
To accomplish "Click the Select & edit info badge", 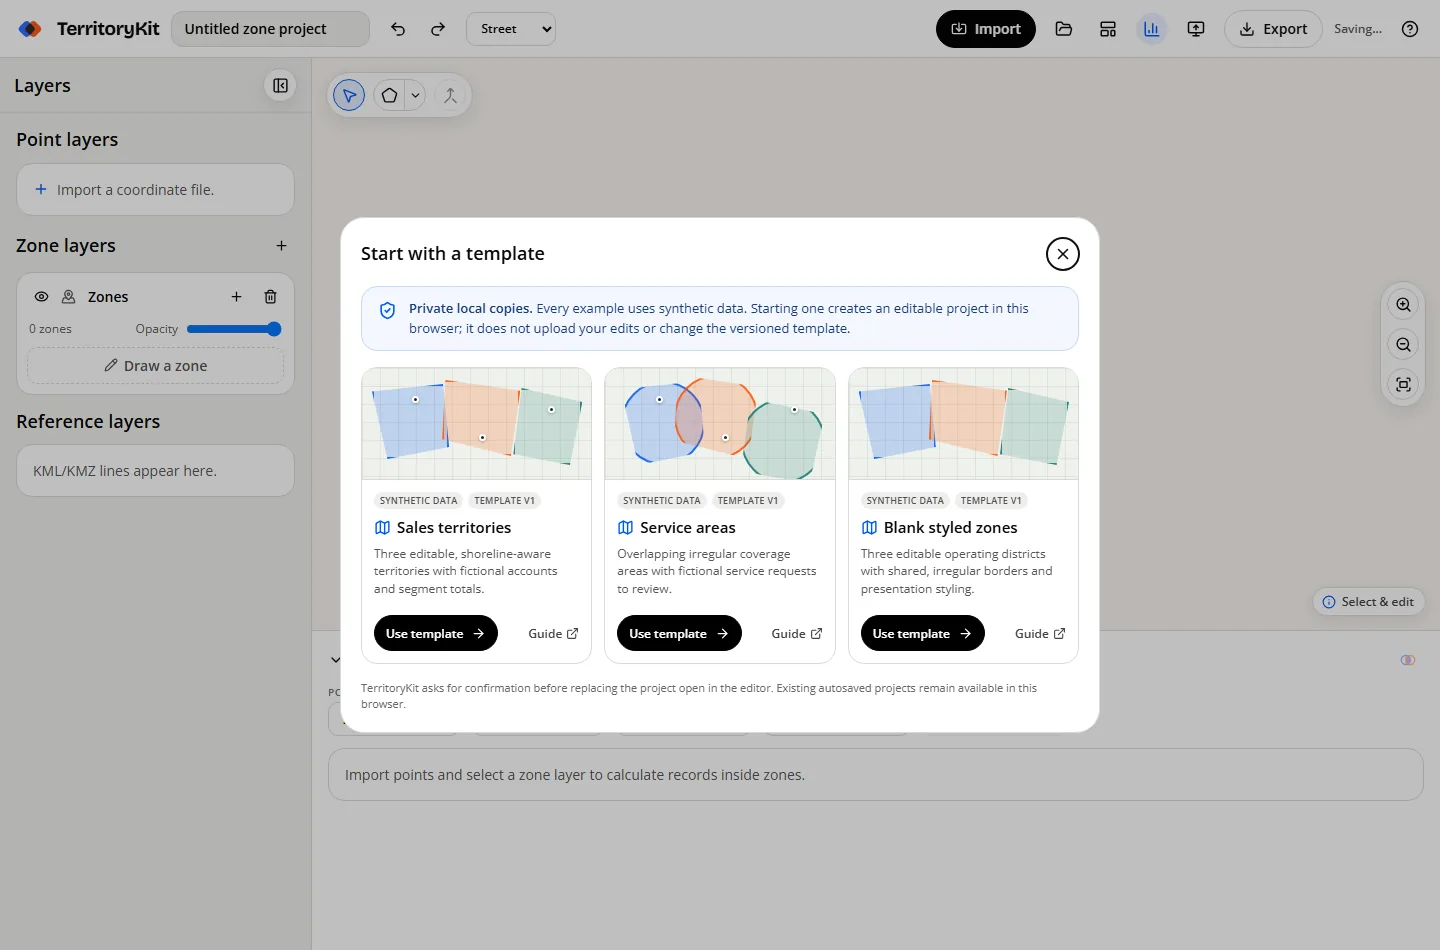I will (1368, 602).
